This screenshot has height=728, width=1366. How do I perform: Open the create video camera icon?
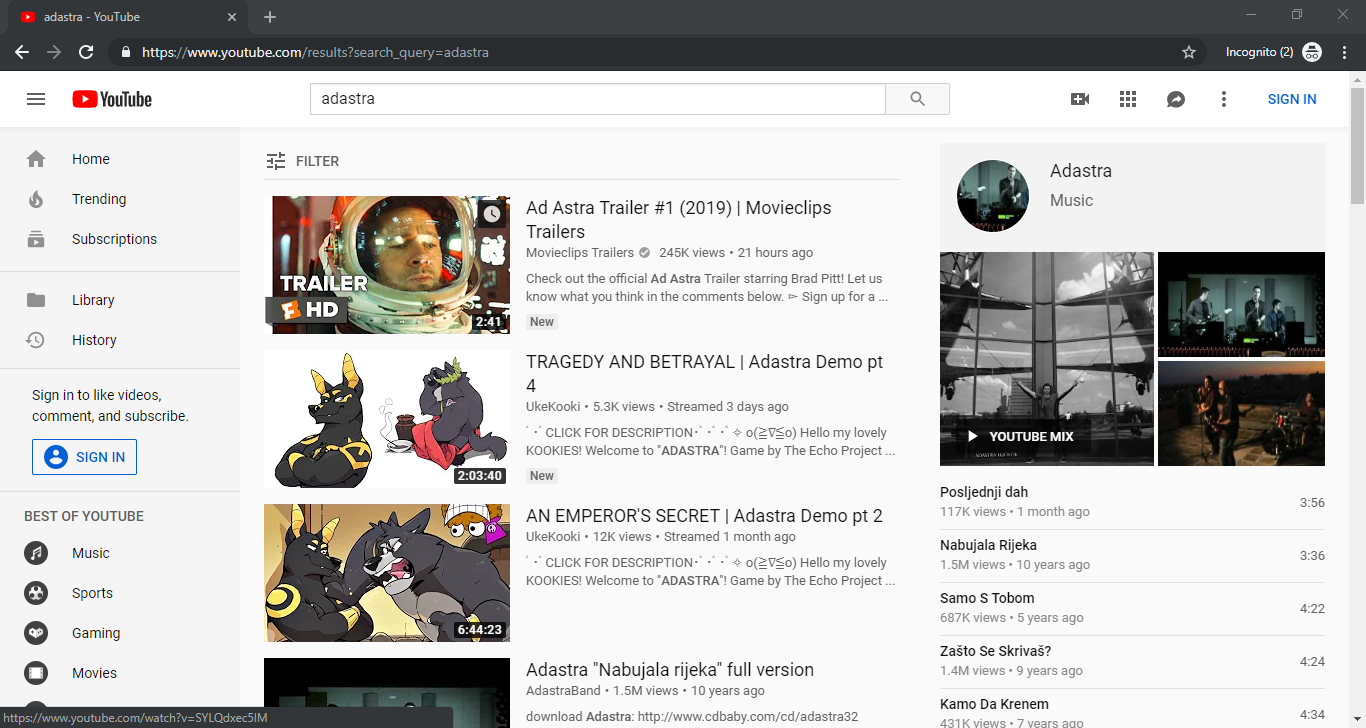(x=1080, y=99)
